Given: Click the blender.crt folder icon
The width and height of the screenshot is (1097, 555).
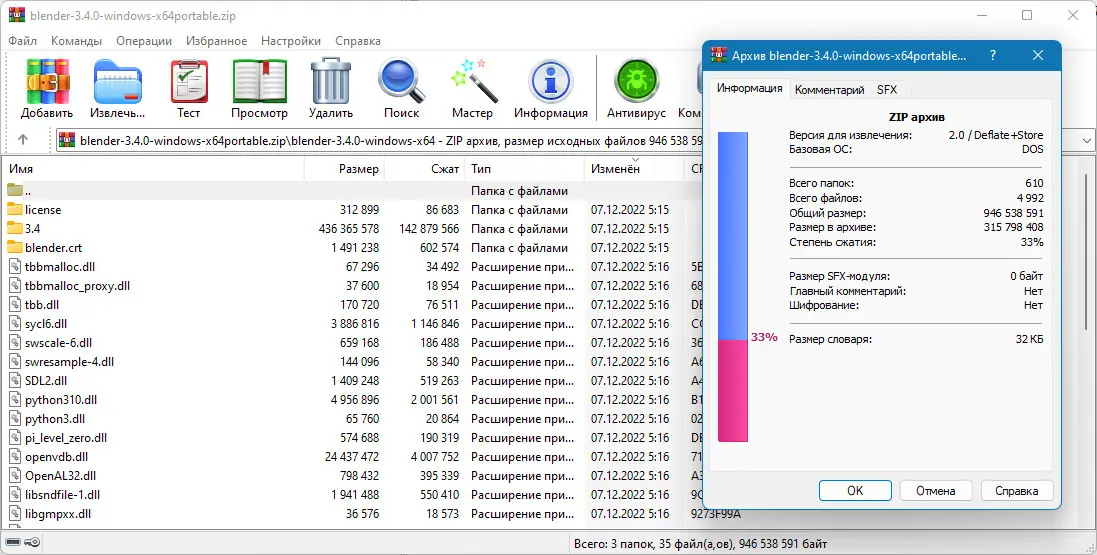Looking at the screenshot, I should pos(15,247).
